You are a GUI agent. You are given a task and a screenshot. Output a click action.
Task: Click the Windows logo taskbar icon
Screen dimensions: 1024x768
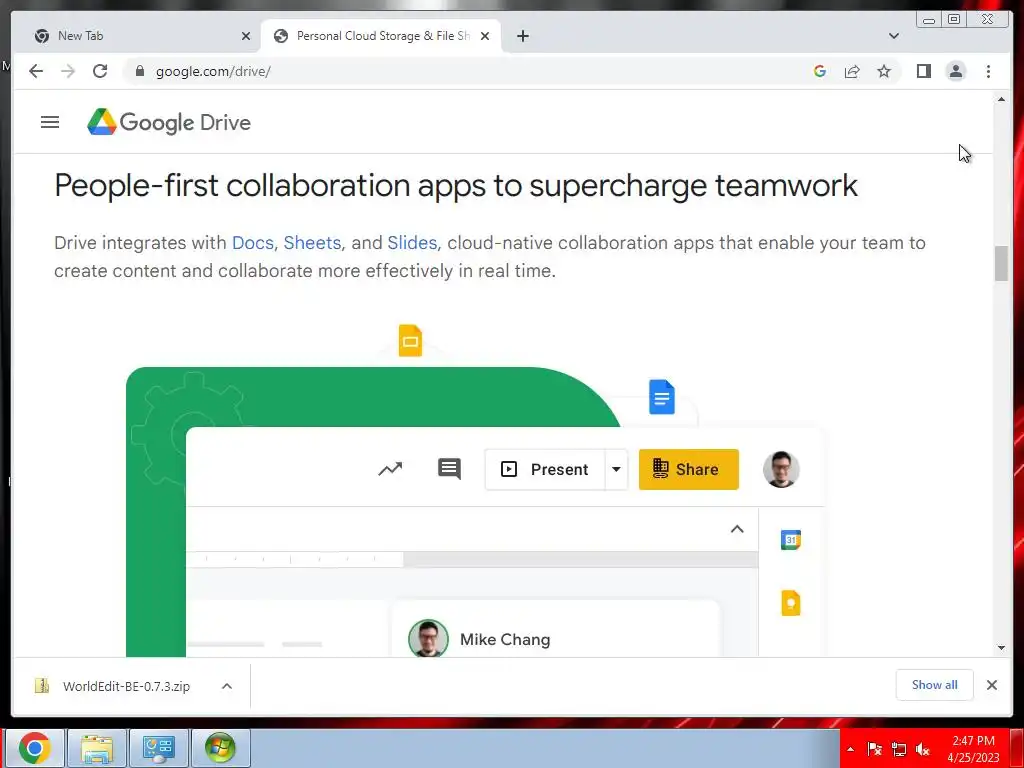[x=220, y=748]
